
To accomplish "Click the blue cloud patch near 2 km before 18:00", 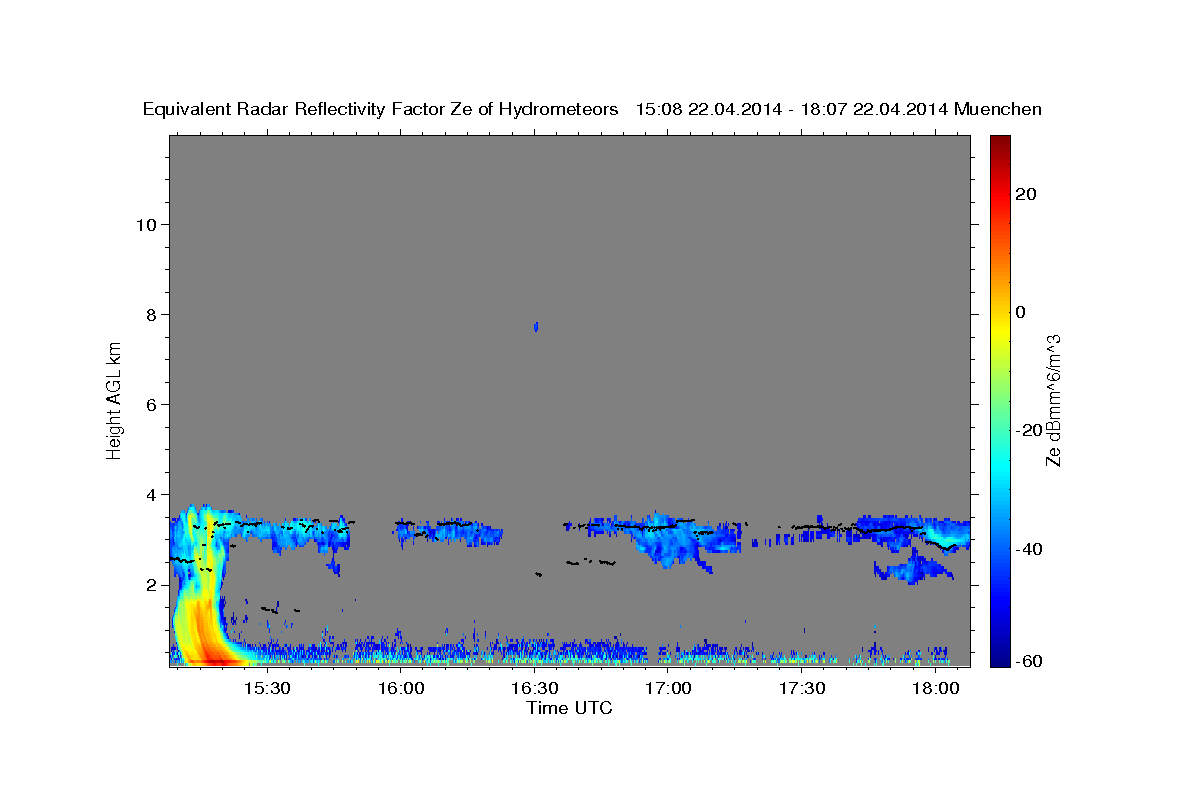I will tap(912, 570).
